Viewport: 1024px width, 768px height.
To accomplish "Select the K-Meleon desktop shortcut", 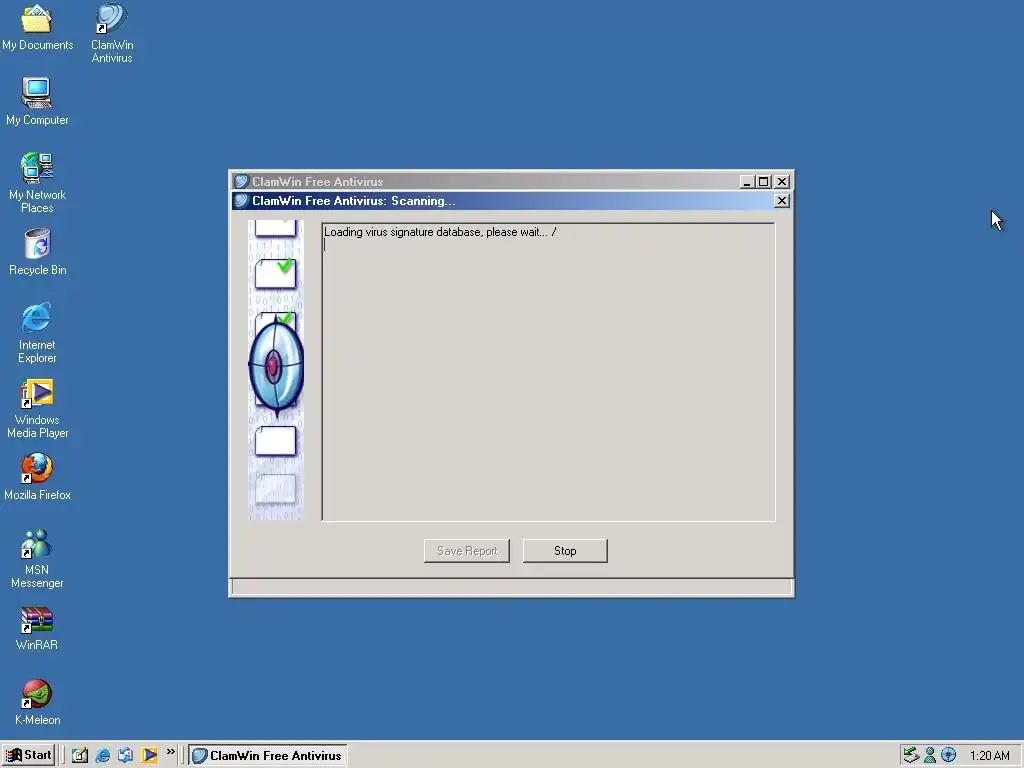I will point(37,703).
